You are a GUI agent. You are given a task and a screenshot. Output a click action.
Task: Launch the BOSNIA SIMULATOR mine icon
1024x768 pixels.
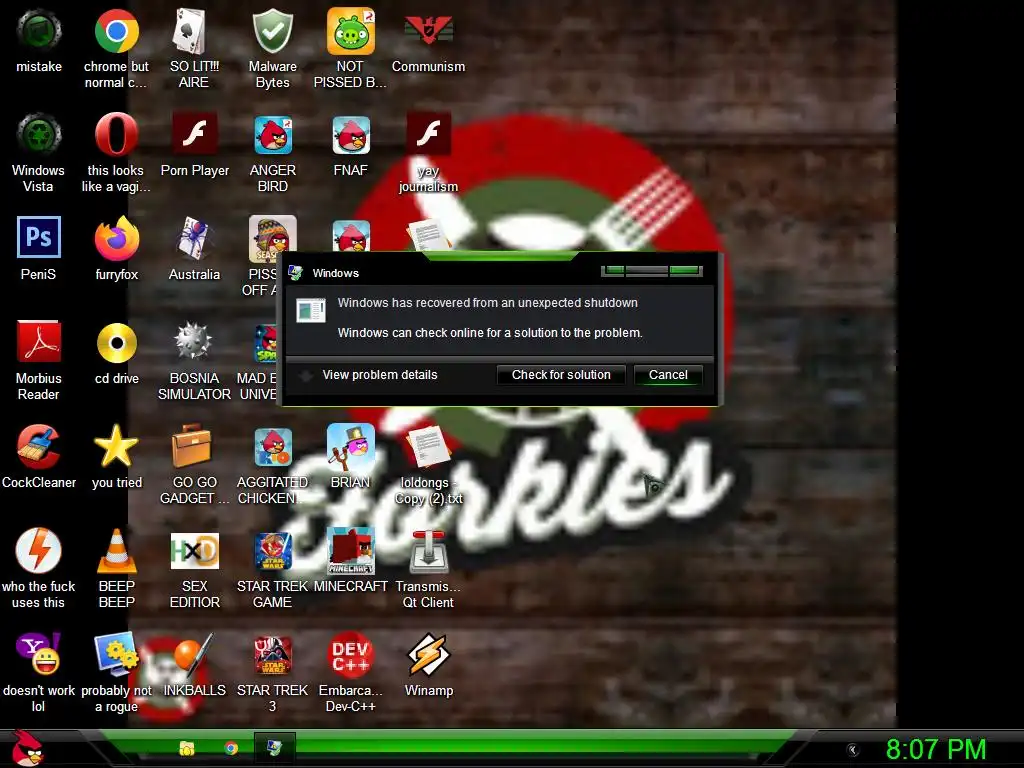(194, 342)
